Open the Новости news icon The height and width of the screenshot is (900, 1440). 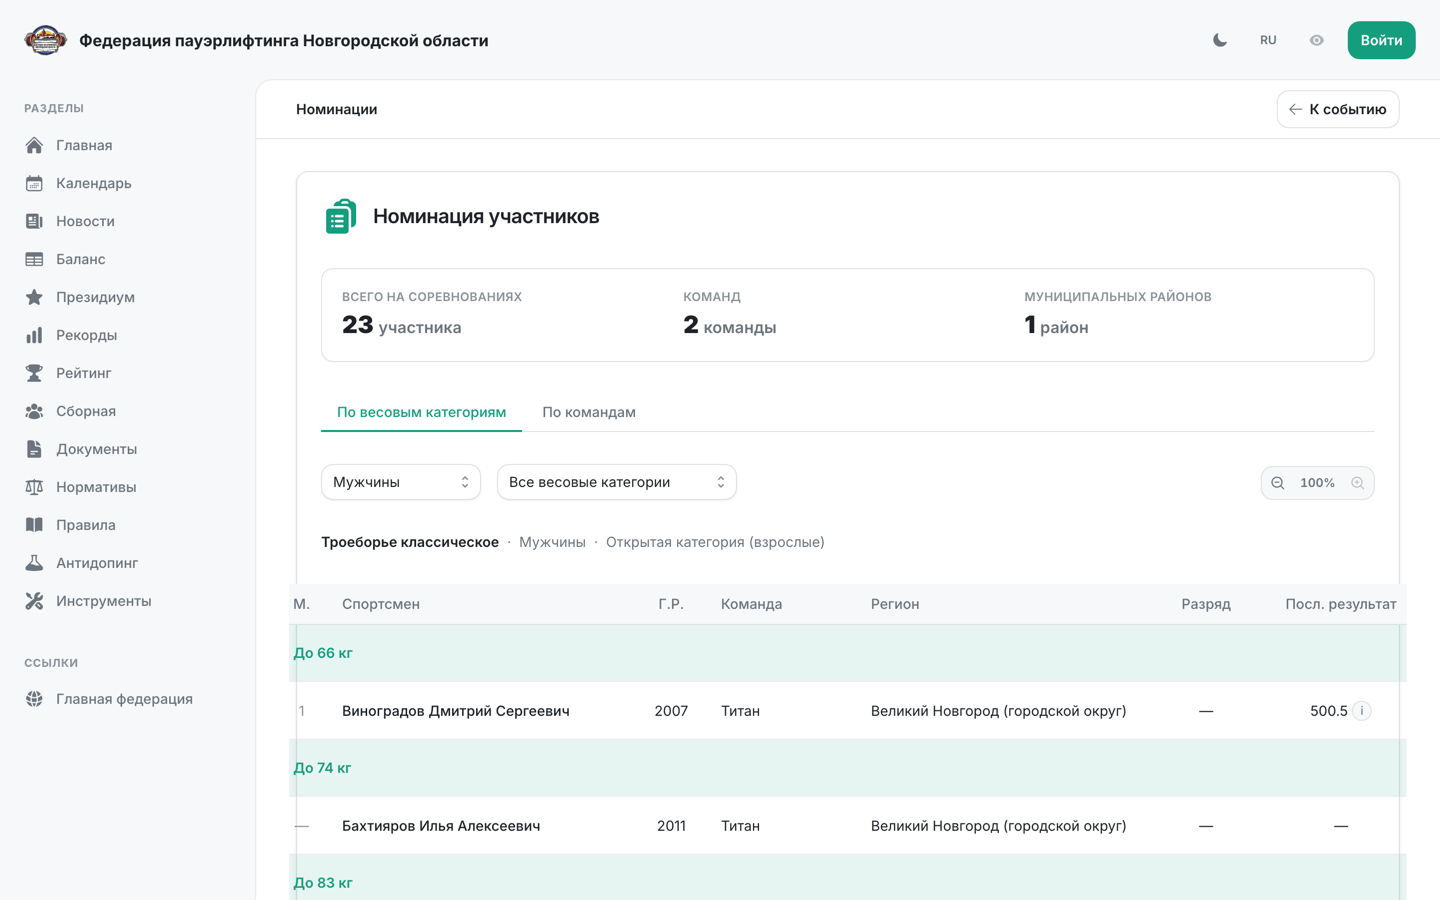point(34,221)
